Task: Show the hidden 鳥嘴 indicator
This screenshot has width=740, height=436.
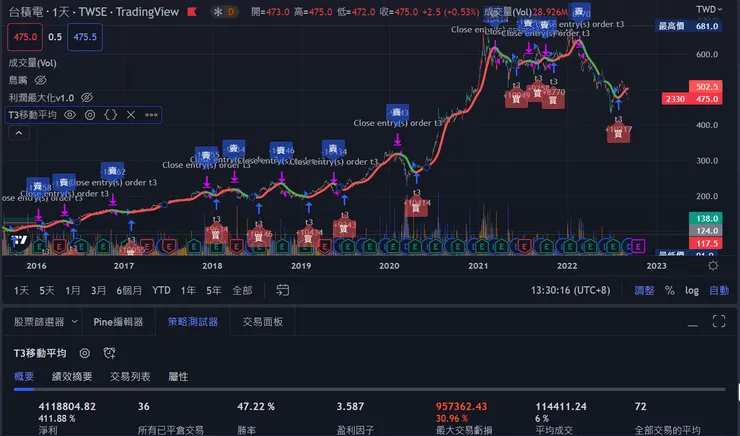Action: coord(41,80)
